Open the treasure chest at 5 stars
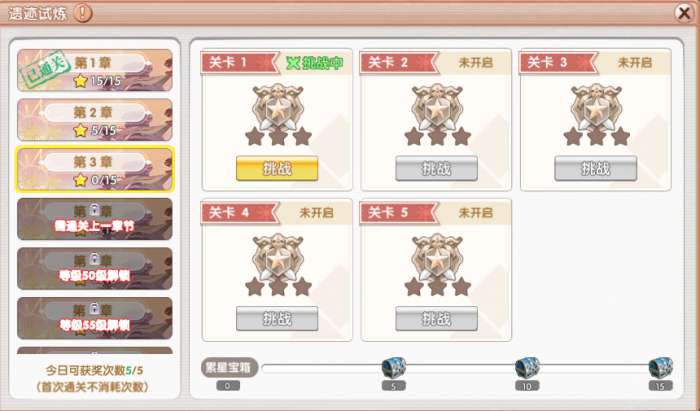Screen dimensions: 700x411 tap(394, 368)
